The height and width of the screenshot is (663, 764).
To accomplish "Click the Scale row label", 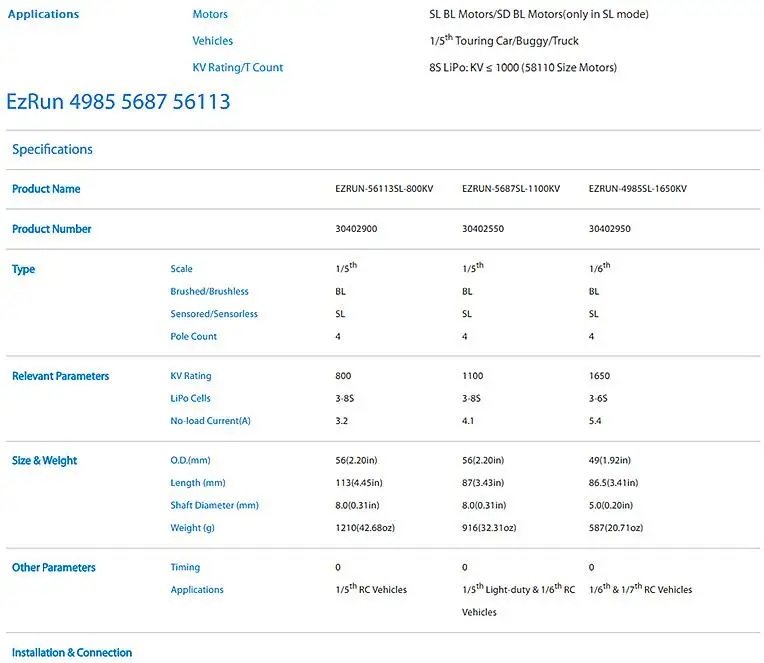I will click(x=181, y=269).
